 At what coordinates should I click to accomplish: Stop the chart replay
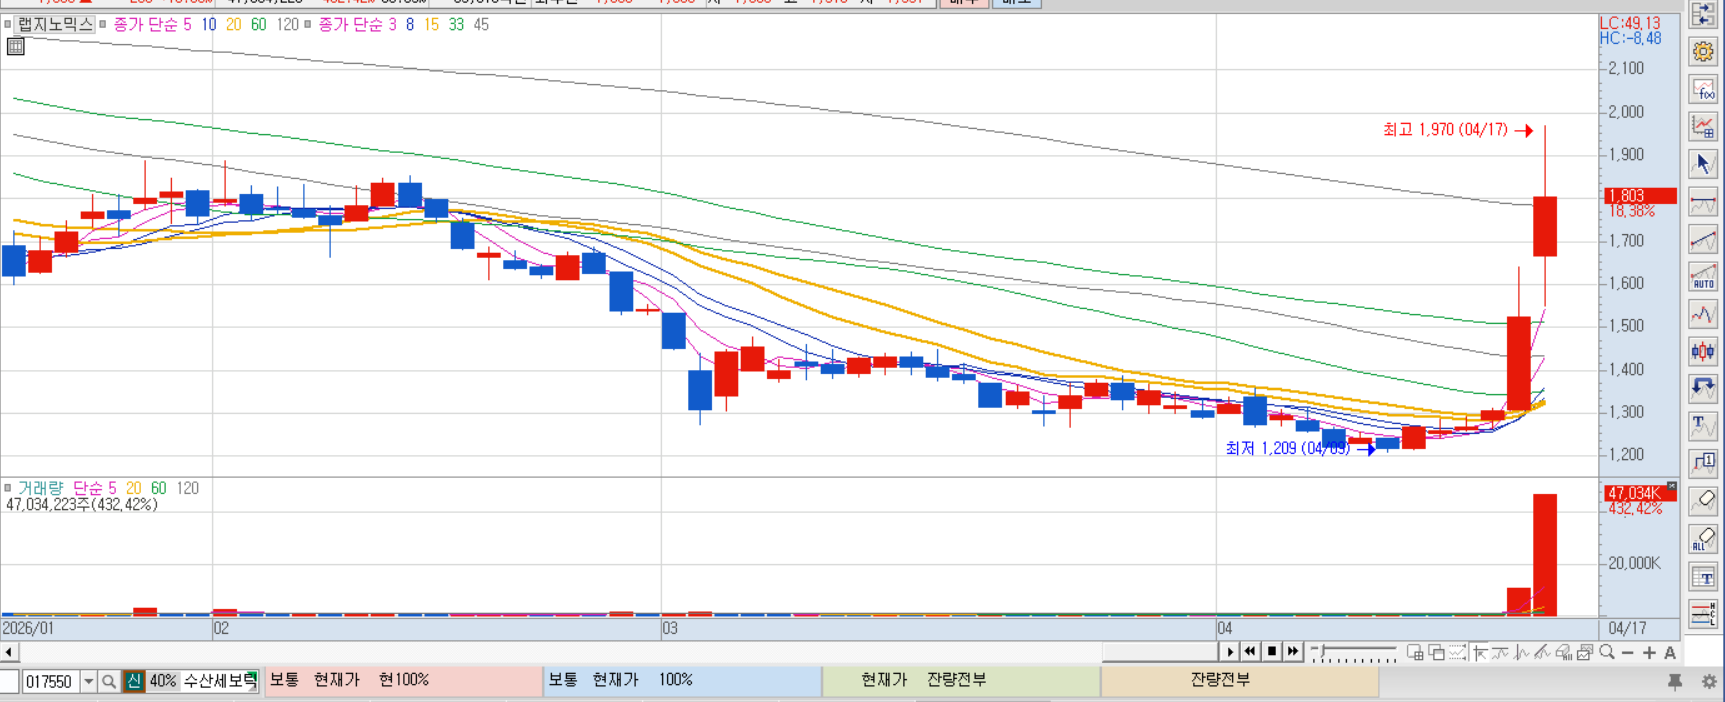click(1272, 652)
